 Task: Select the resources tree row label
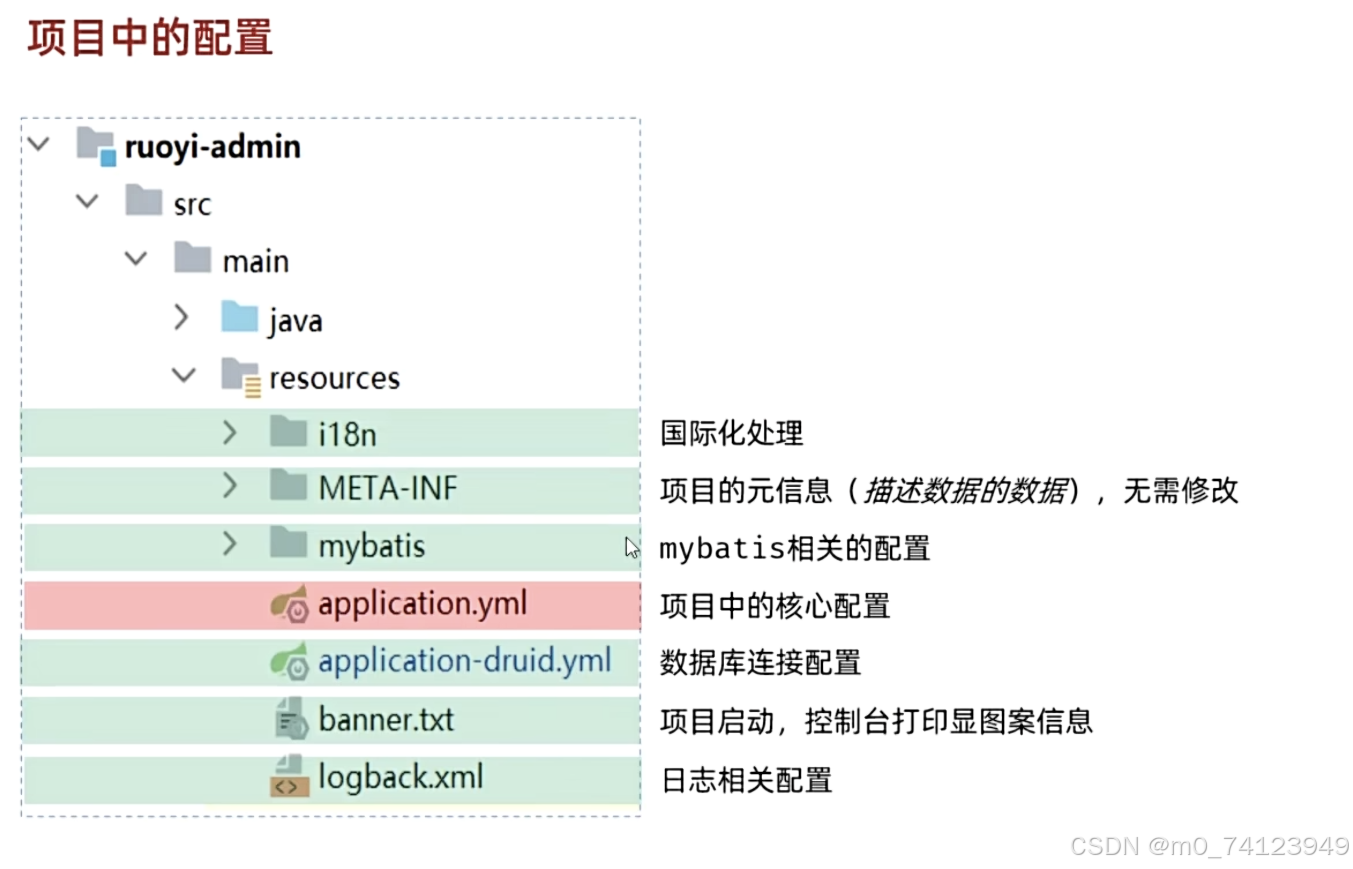(334, 379)
